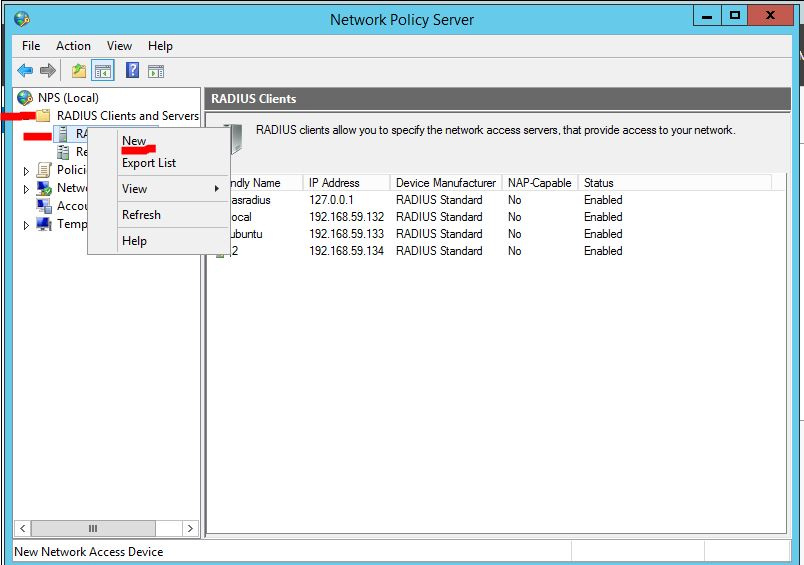Expand the Policies tree node
This screenshot has width=804, height=565.
tap(26, 171)
